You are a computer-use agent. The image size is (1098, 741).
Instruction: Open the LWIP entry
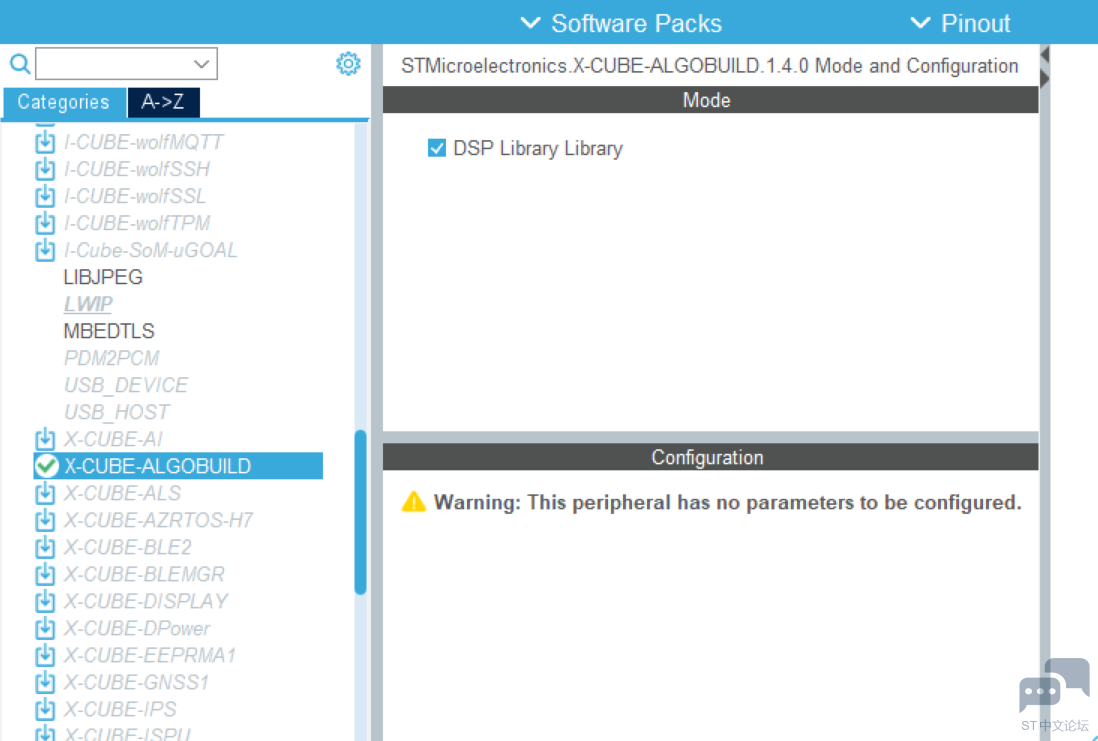tap(88, 304)
